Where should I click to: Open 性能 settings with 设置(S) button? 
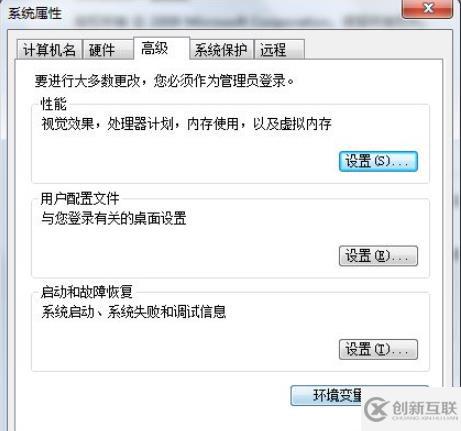coord(378,162)
